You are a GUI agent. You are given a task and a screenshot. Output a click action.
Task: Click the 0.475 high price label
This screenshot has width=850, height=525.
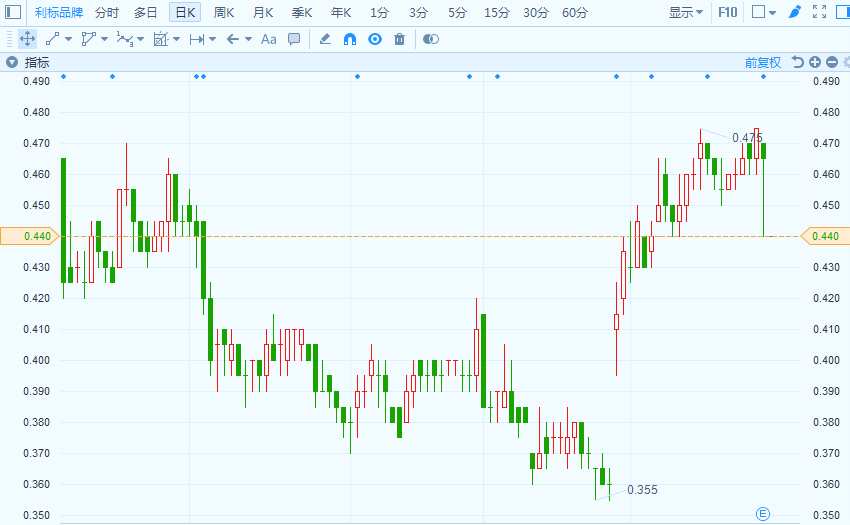pyautogui.click(x=747, y=138)
